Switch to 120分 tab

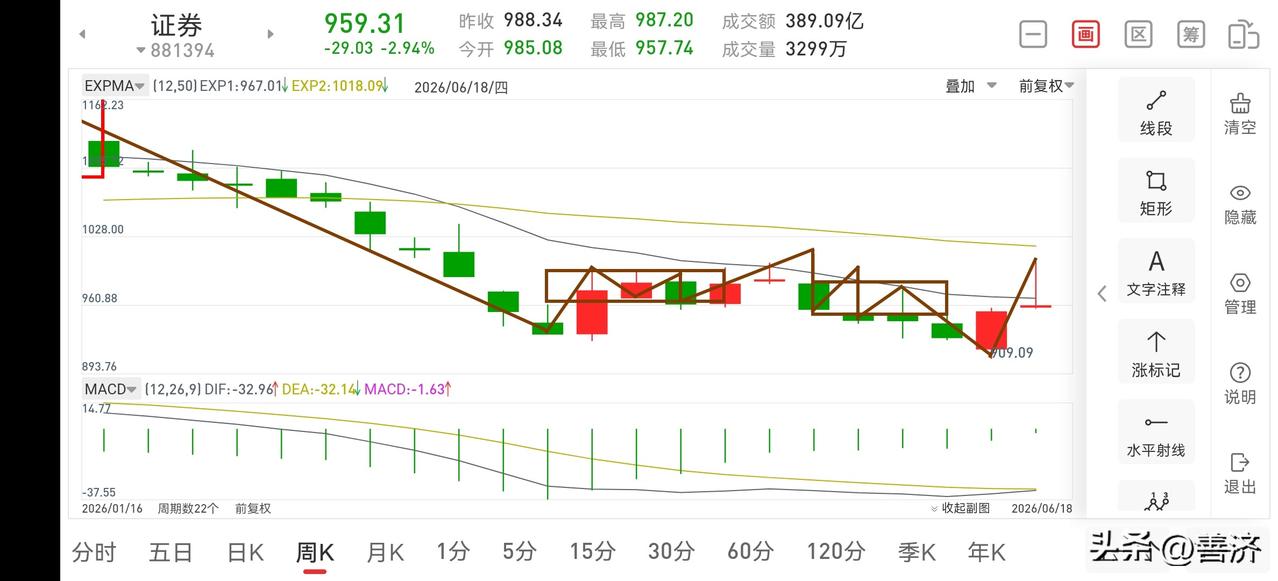tap(836, 552)
